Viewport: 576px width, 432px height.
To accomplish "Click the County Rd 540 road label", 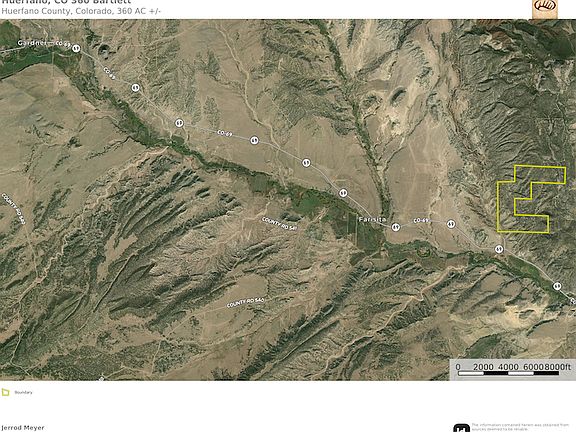I will click(x=245, y=303).
